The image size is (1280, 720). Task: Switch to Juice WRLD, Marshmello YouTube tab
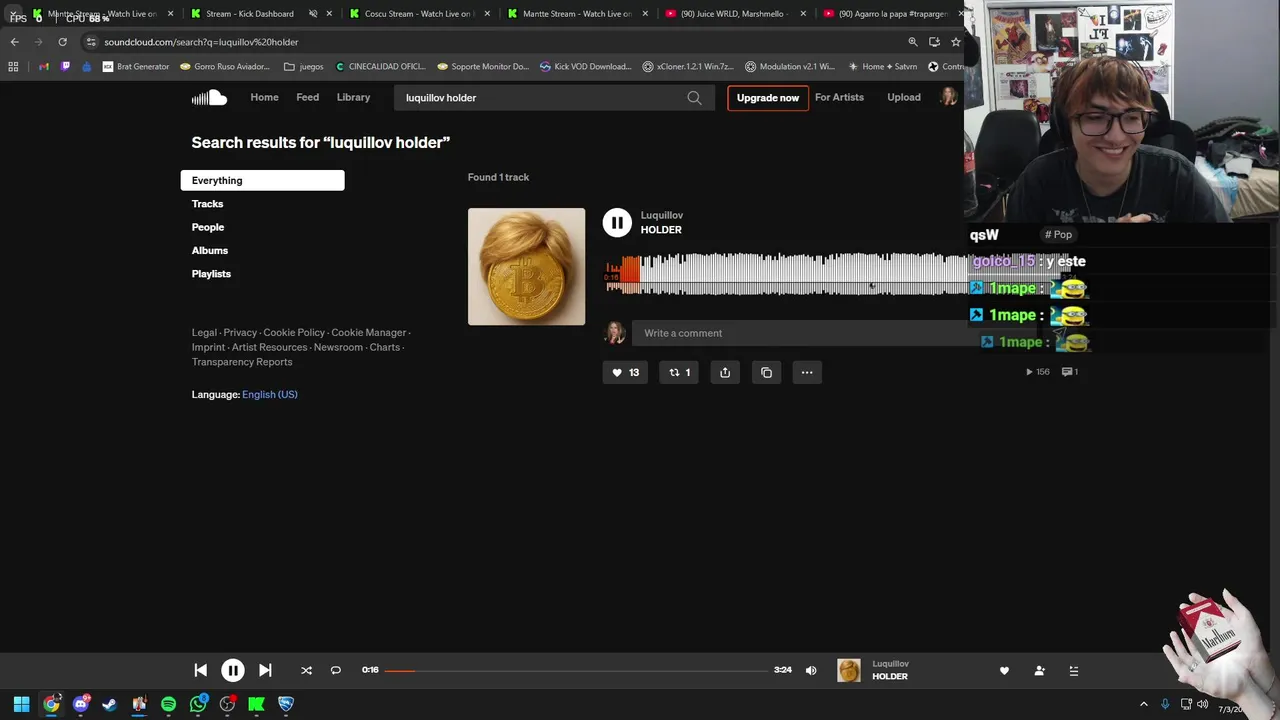pos(733,14)
